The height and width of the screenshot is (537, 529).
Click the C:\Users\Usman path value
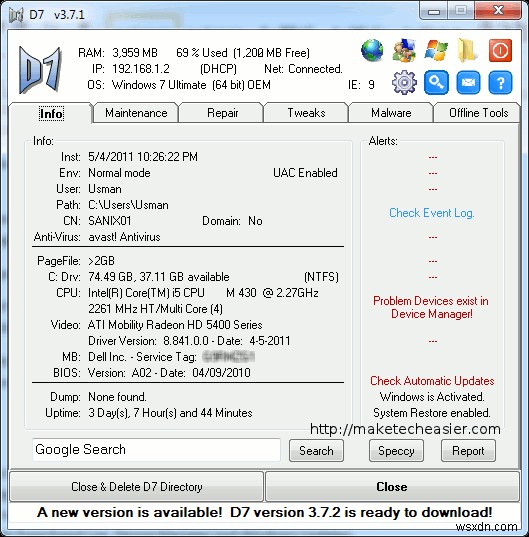128,205
